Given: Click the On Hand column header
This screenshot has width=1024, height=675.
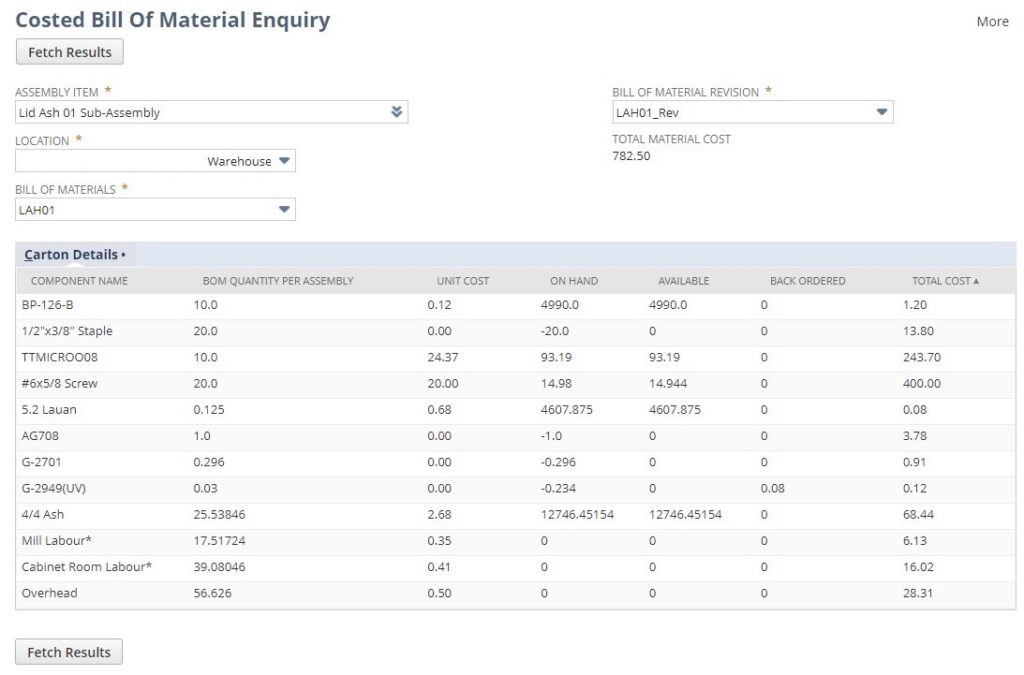Looking at the screenshot, I should point(572,281).
